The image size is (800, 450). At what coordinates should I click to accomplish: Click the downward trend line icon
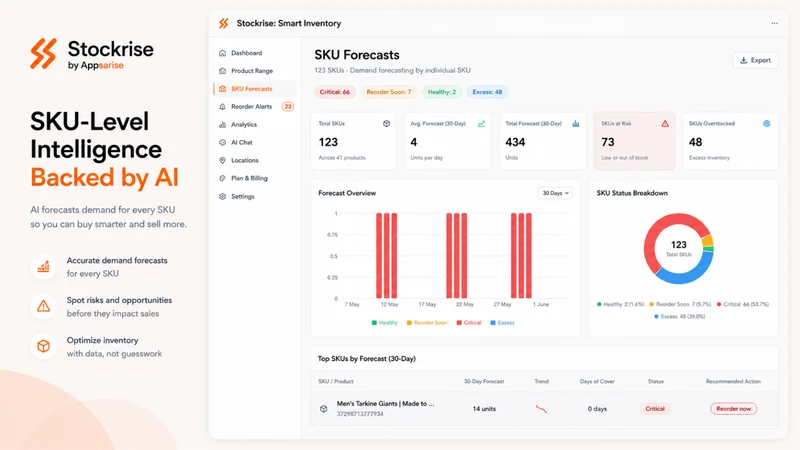coord(541,409)
